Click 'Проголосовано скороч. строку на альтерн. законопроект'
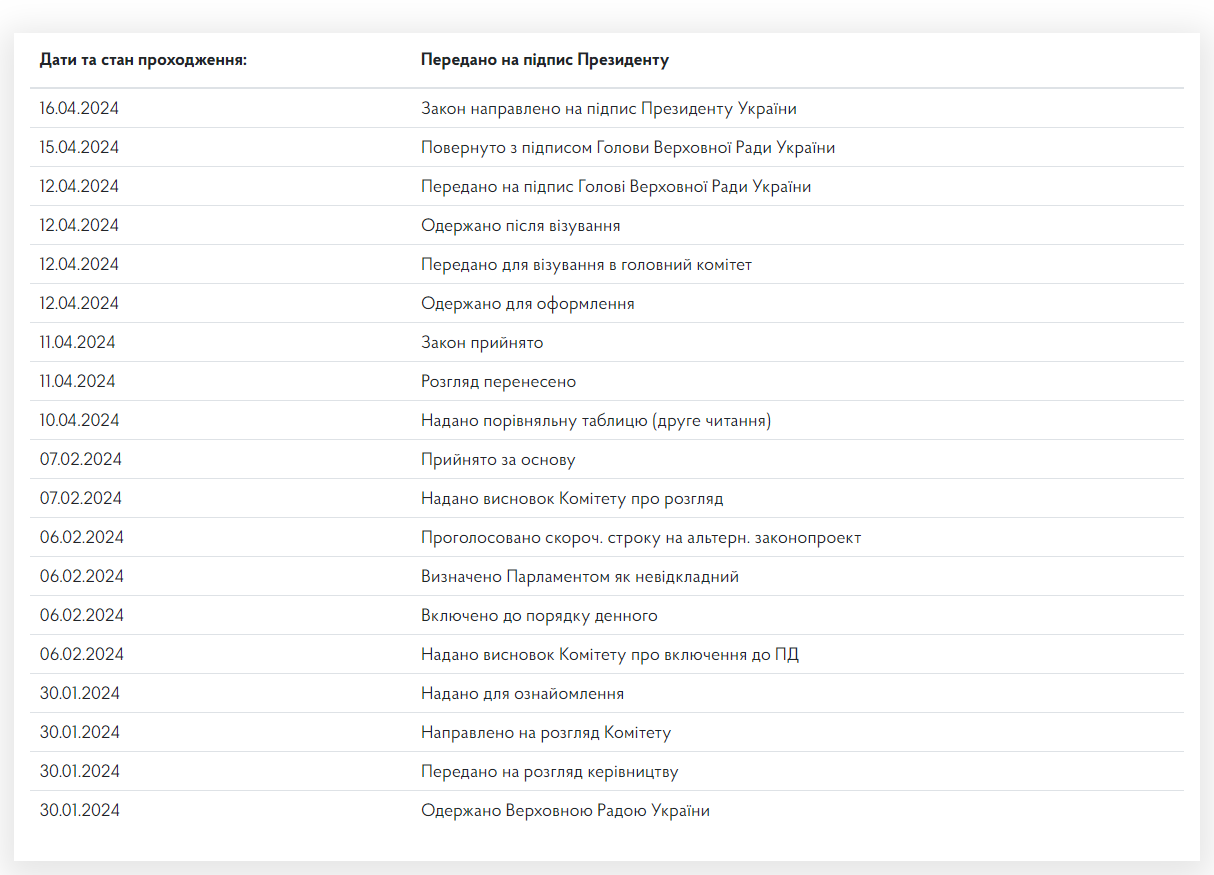This screenshot has height=875, width=1214. 640,538
